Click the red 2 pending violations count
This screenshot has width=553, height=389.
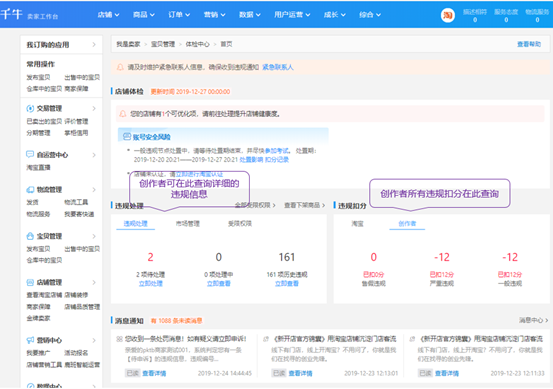coord(150,257)
